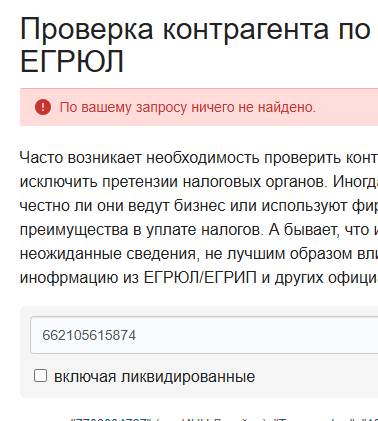Click the включая ликвидированные label text
Screen dimensions: 378x421
tap(154, 377)
